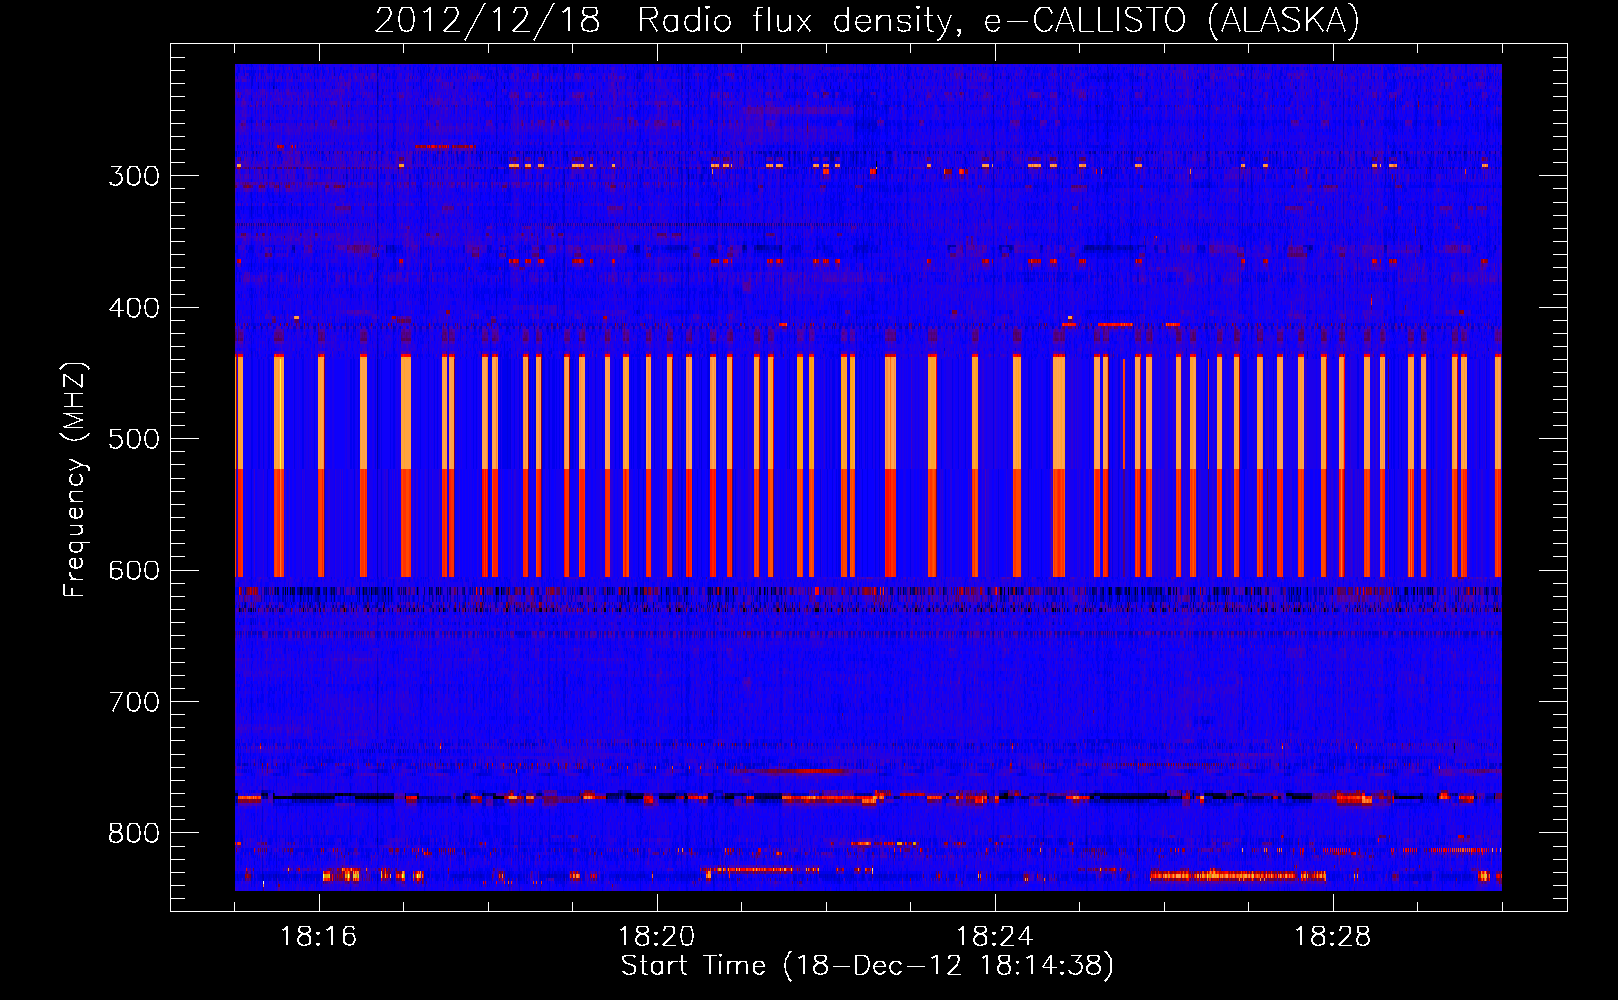The width and height of the screenshot is (1618, 1000).
Task: Click the '300' frequency axis label
Action: point(134,176)
